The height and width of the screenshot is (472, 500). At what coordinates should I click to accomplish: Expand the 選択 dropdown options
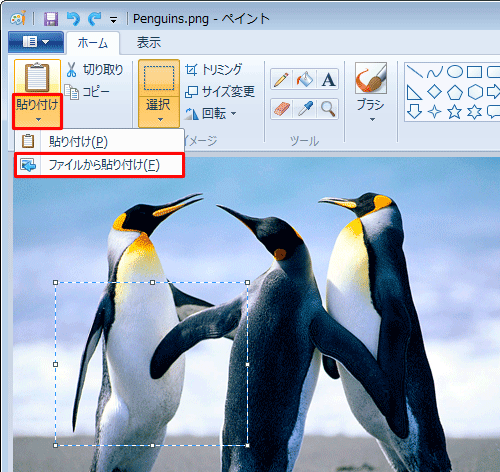coord(159,112)
